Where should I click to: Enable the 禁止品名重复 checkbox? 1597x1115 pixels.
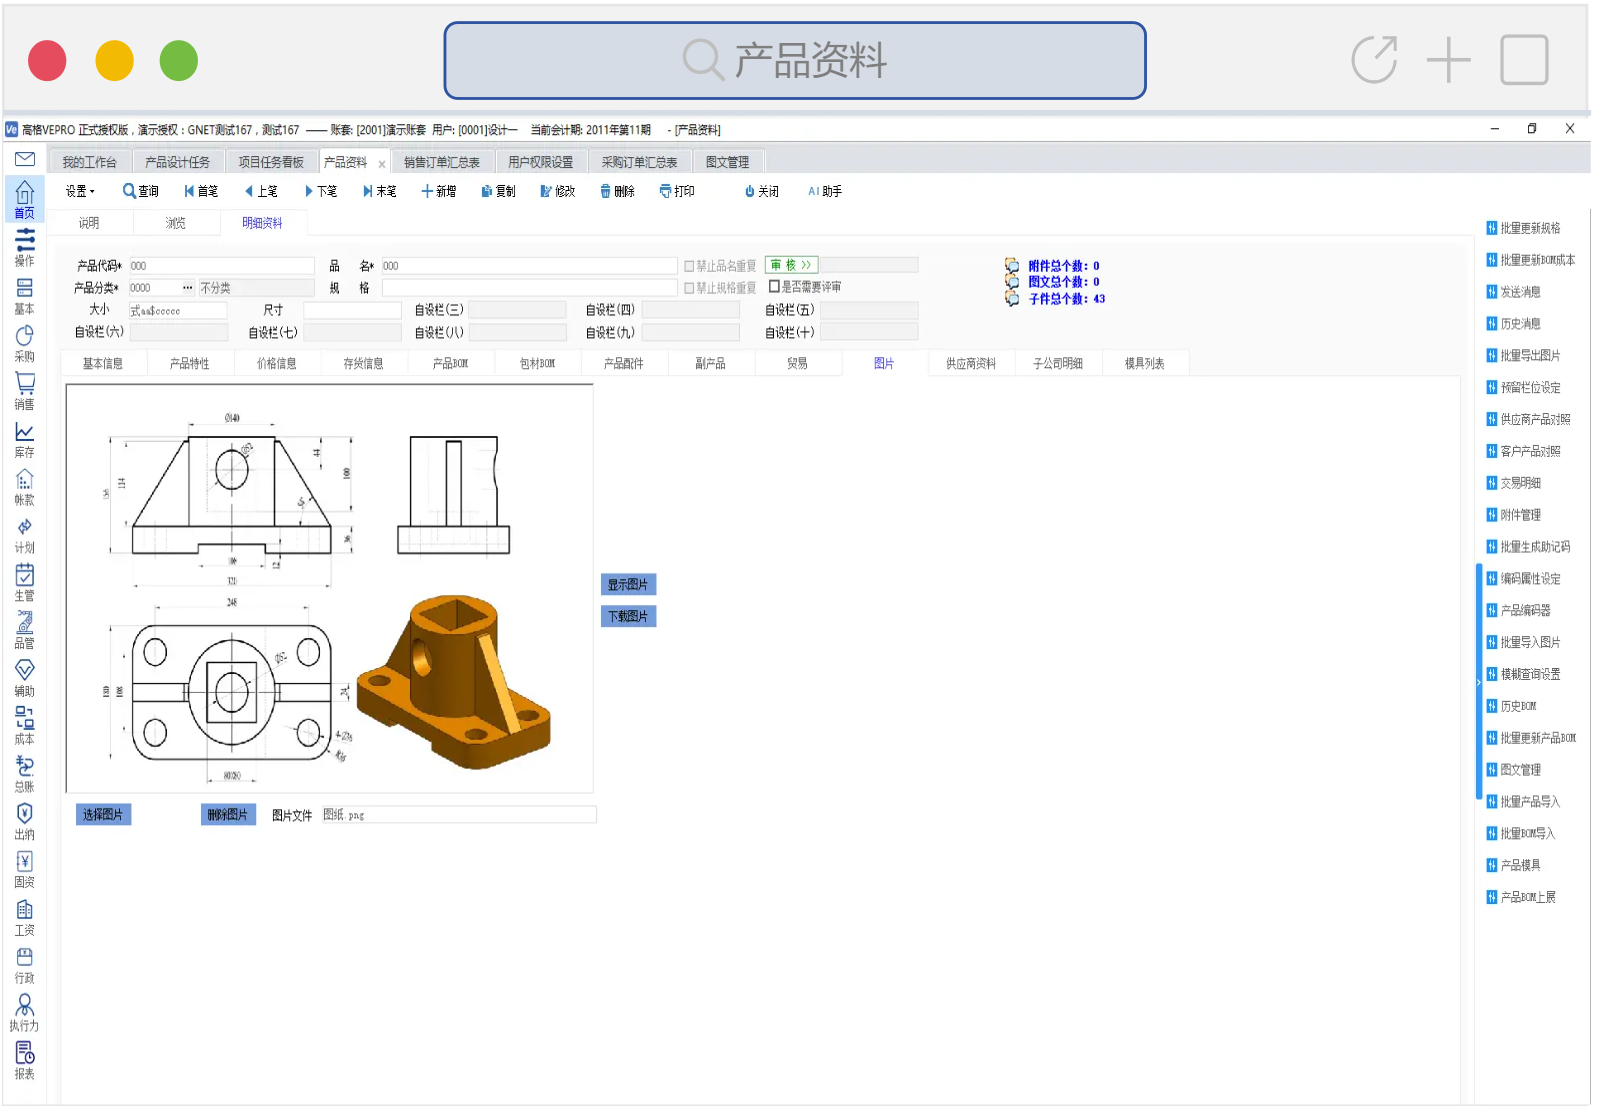[689, 266]
